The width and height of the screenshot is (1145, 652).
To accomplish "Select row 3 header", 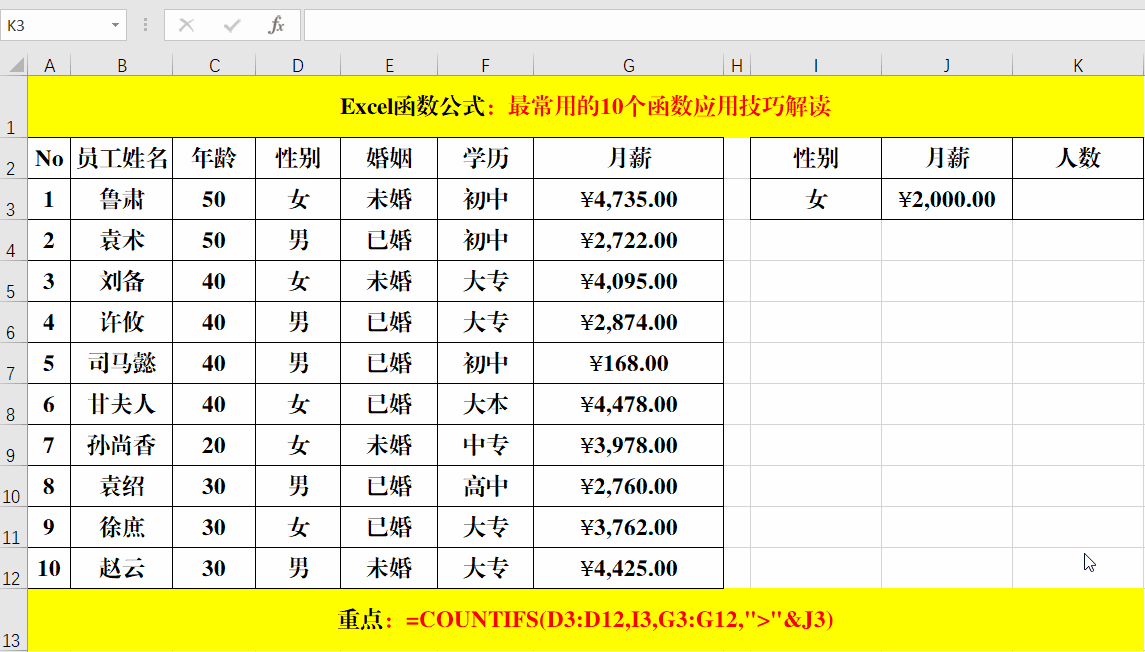I will (14, 199).
